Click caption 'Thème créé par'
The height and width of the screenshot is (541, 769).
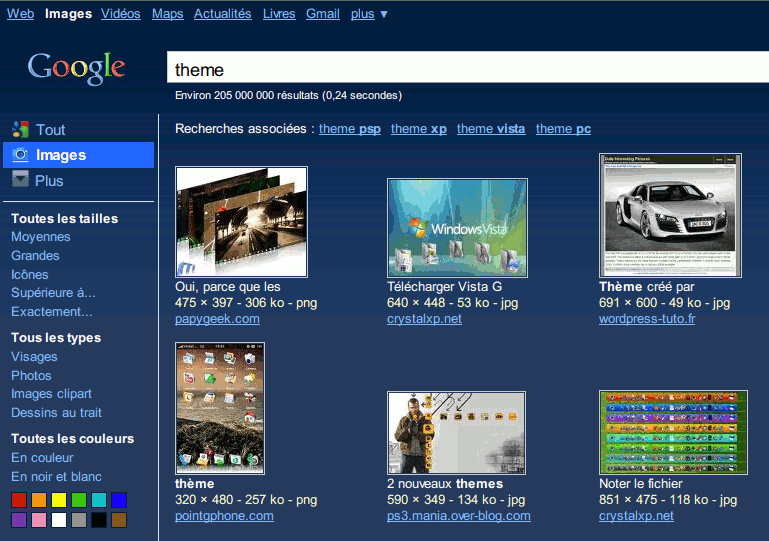[x=646, y=286]
